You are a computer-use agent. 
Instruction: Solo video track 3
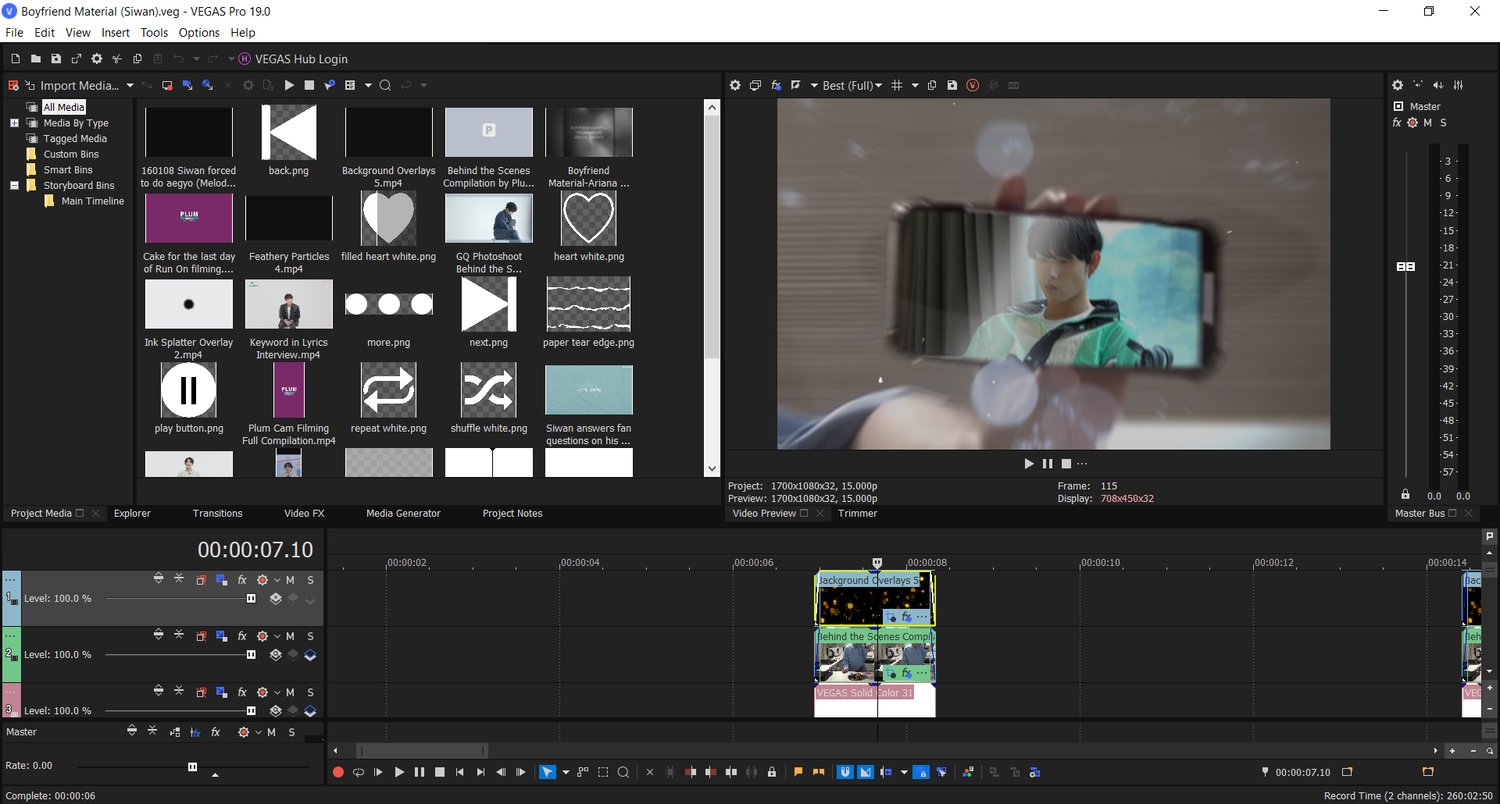[310, 692]
